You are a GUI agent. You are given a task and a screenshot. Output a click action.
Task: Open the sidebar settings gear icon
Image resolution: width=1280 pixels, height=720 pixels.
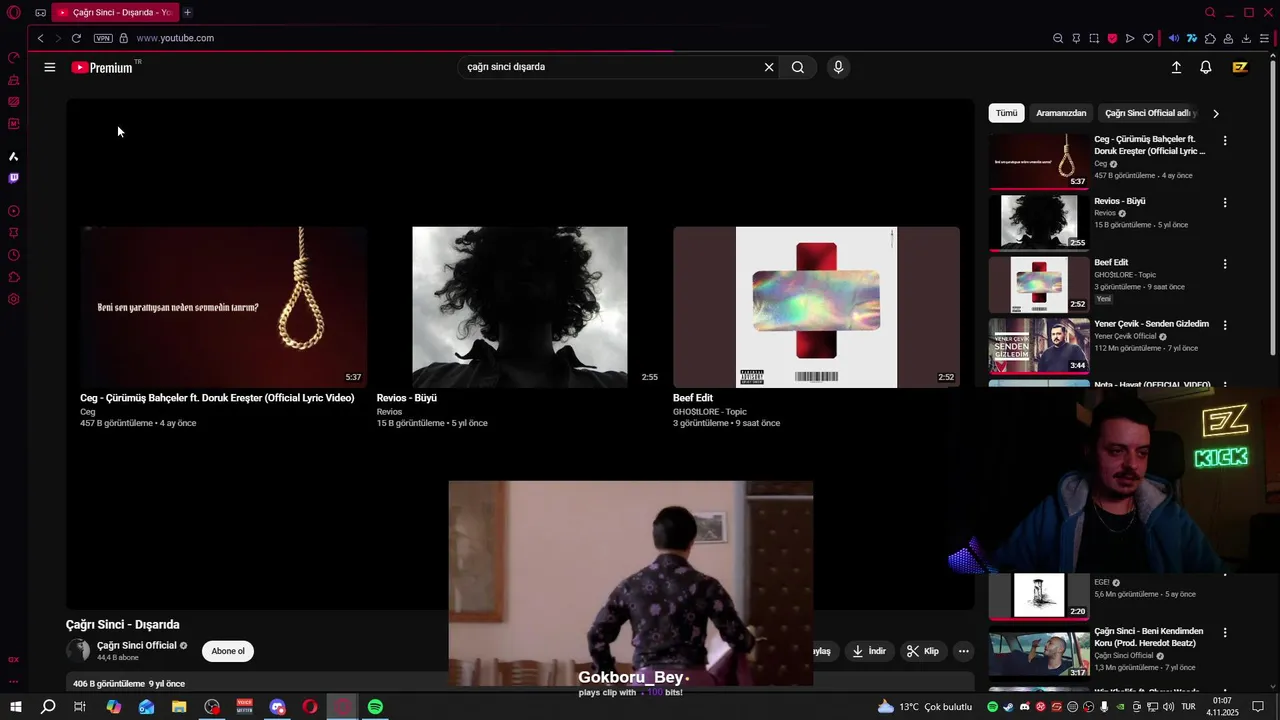(x=14, y=299)
